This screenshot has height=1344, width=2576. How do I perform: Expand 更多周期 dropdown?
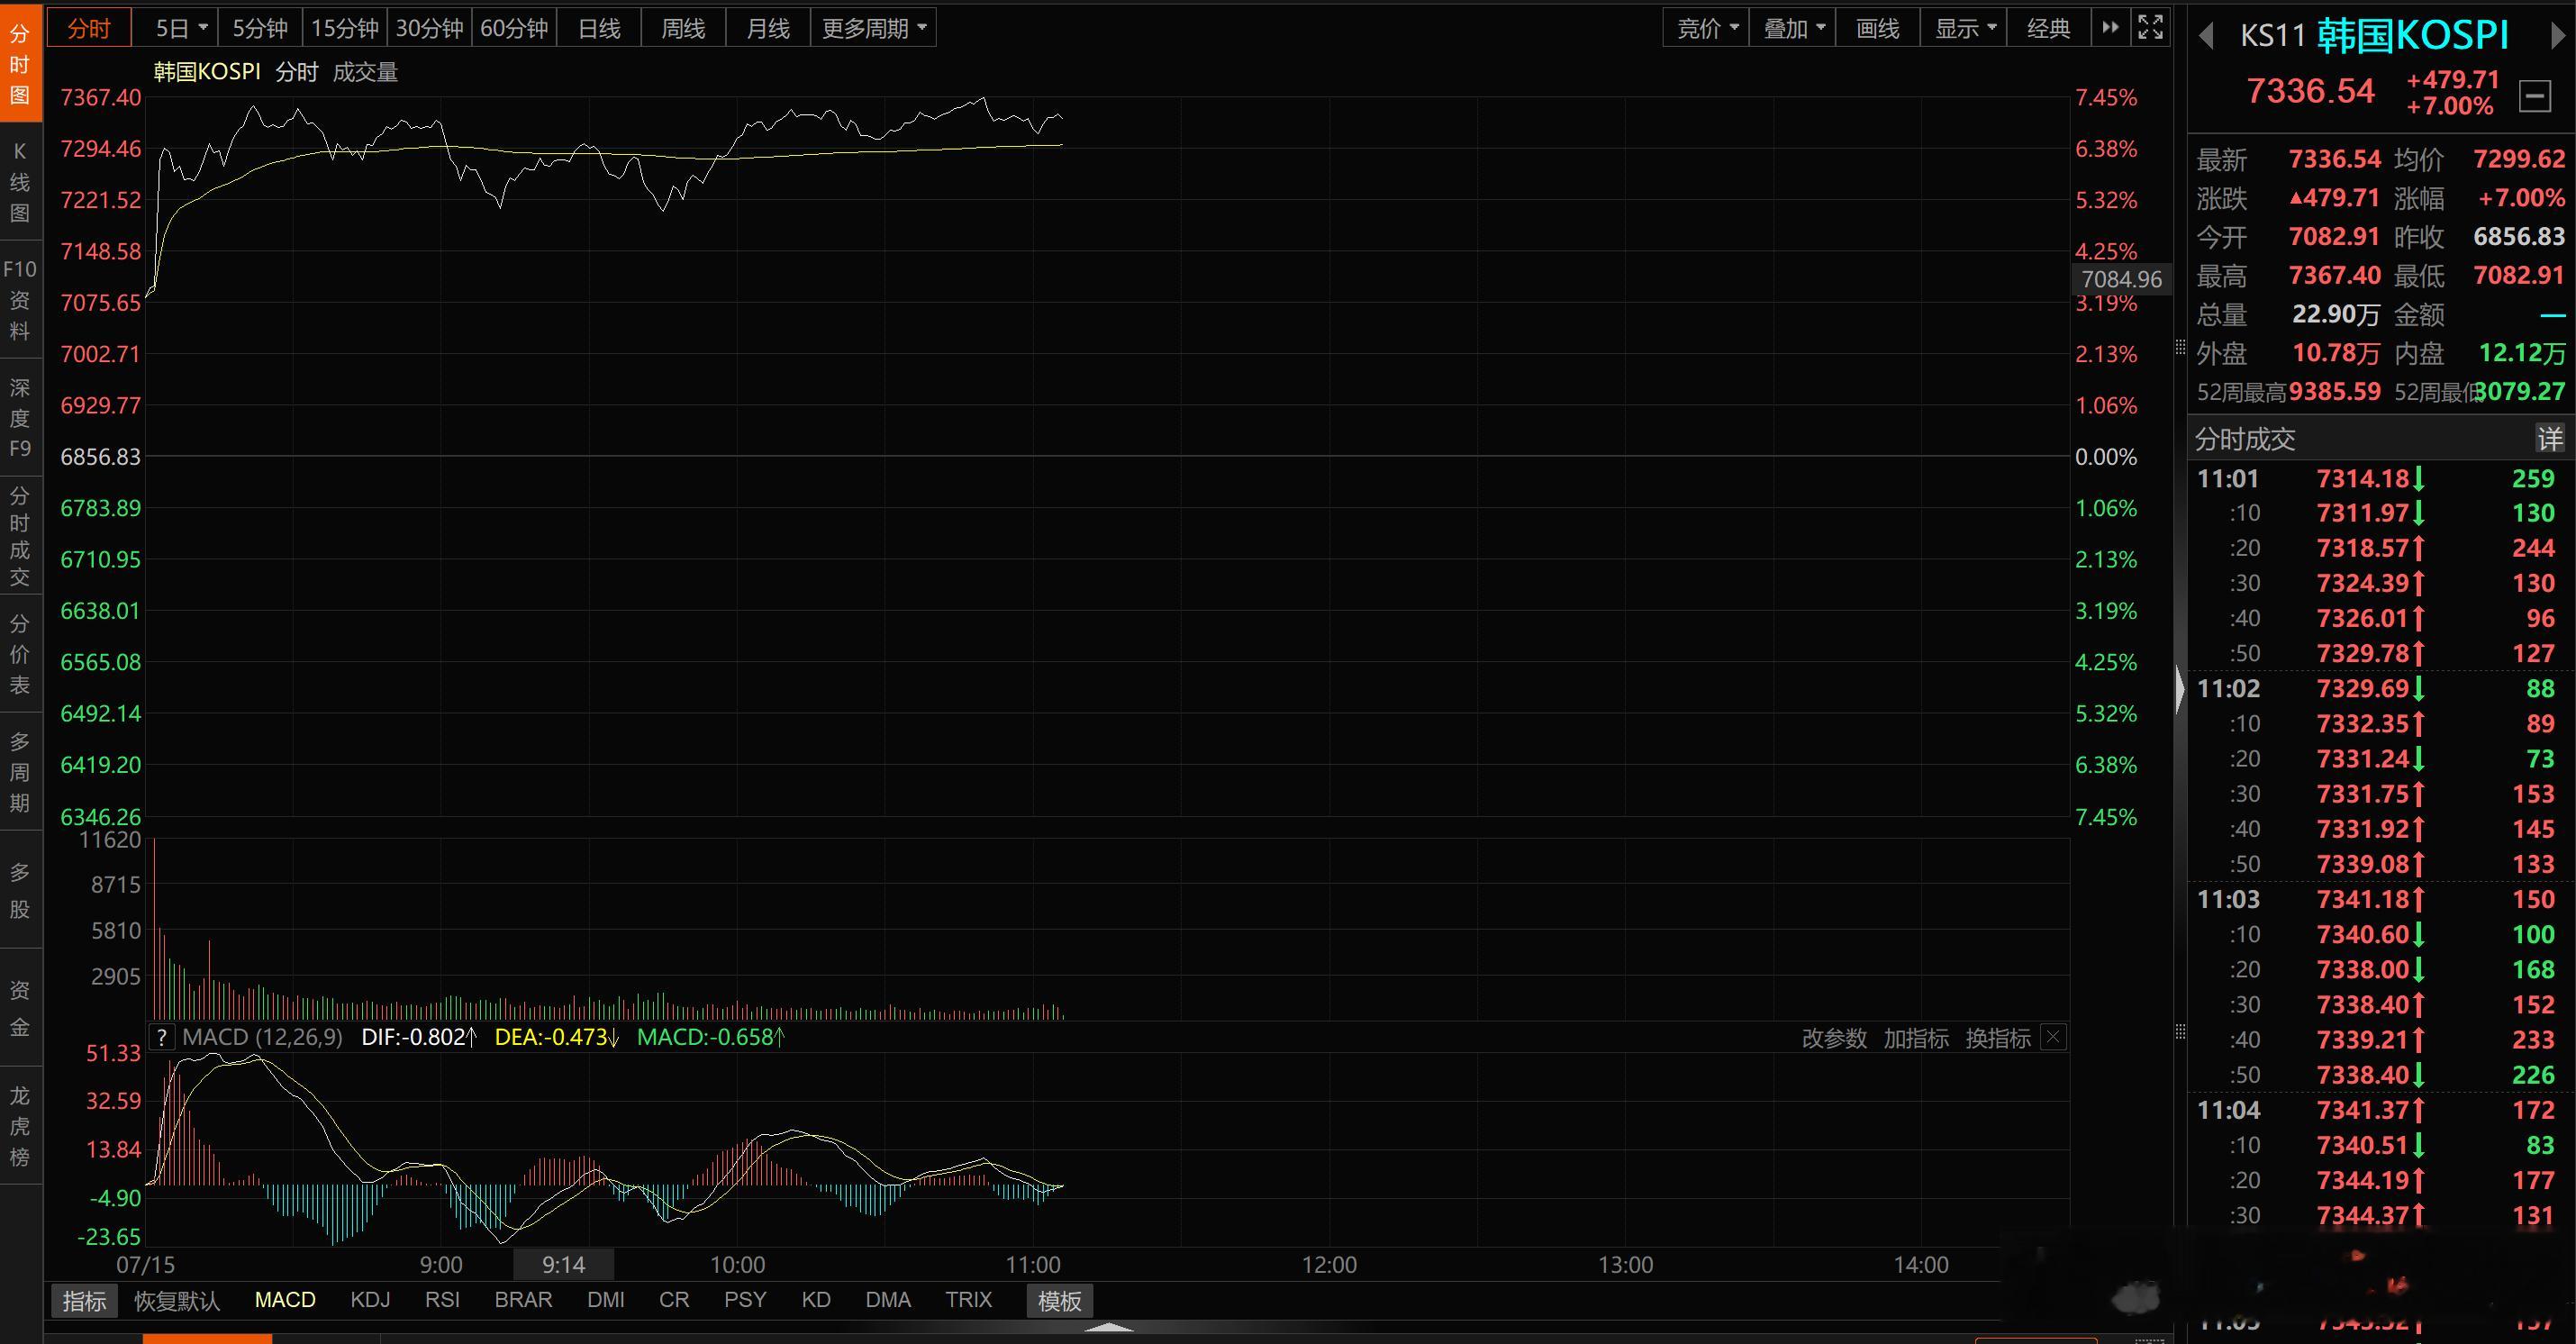874,28
